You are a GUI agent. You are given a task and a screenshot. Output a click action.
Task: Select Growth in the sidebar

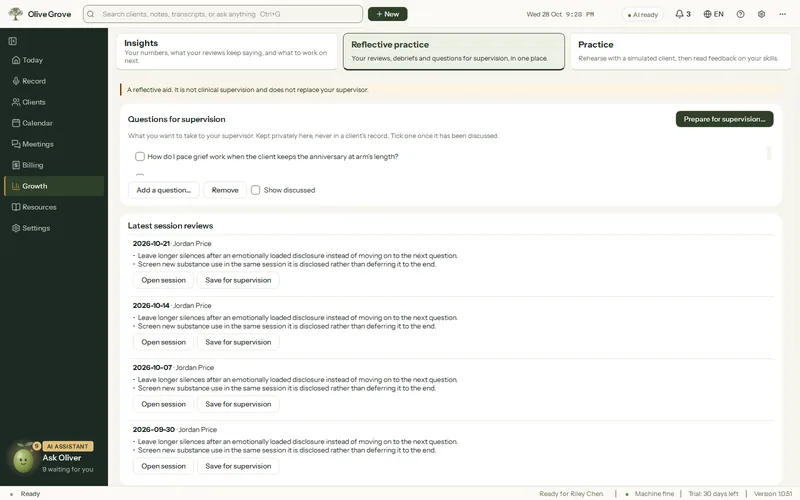point(54,186)
